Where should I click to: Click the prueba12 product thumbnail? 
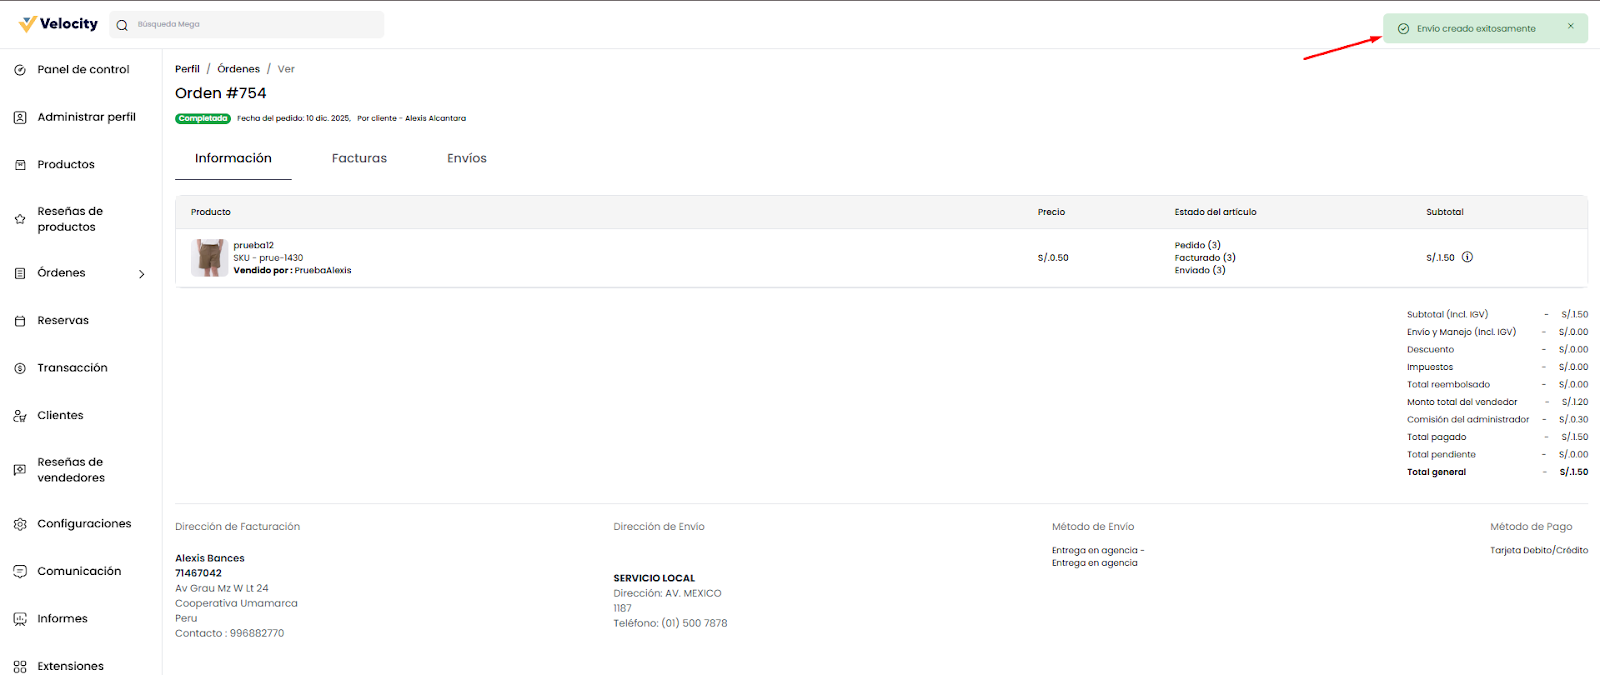(209, 257)
